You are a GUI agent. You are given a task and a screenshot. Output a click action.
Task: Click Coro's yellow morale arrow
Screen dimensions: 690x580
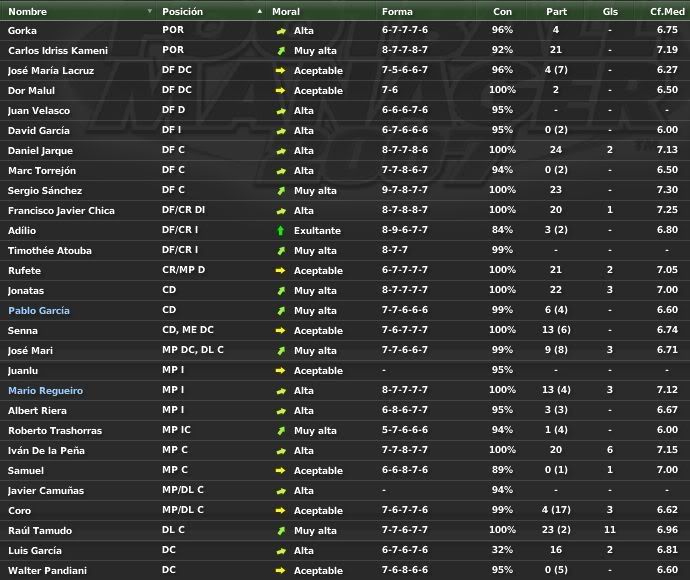pos(280,510)
